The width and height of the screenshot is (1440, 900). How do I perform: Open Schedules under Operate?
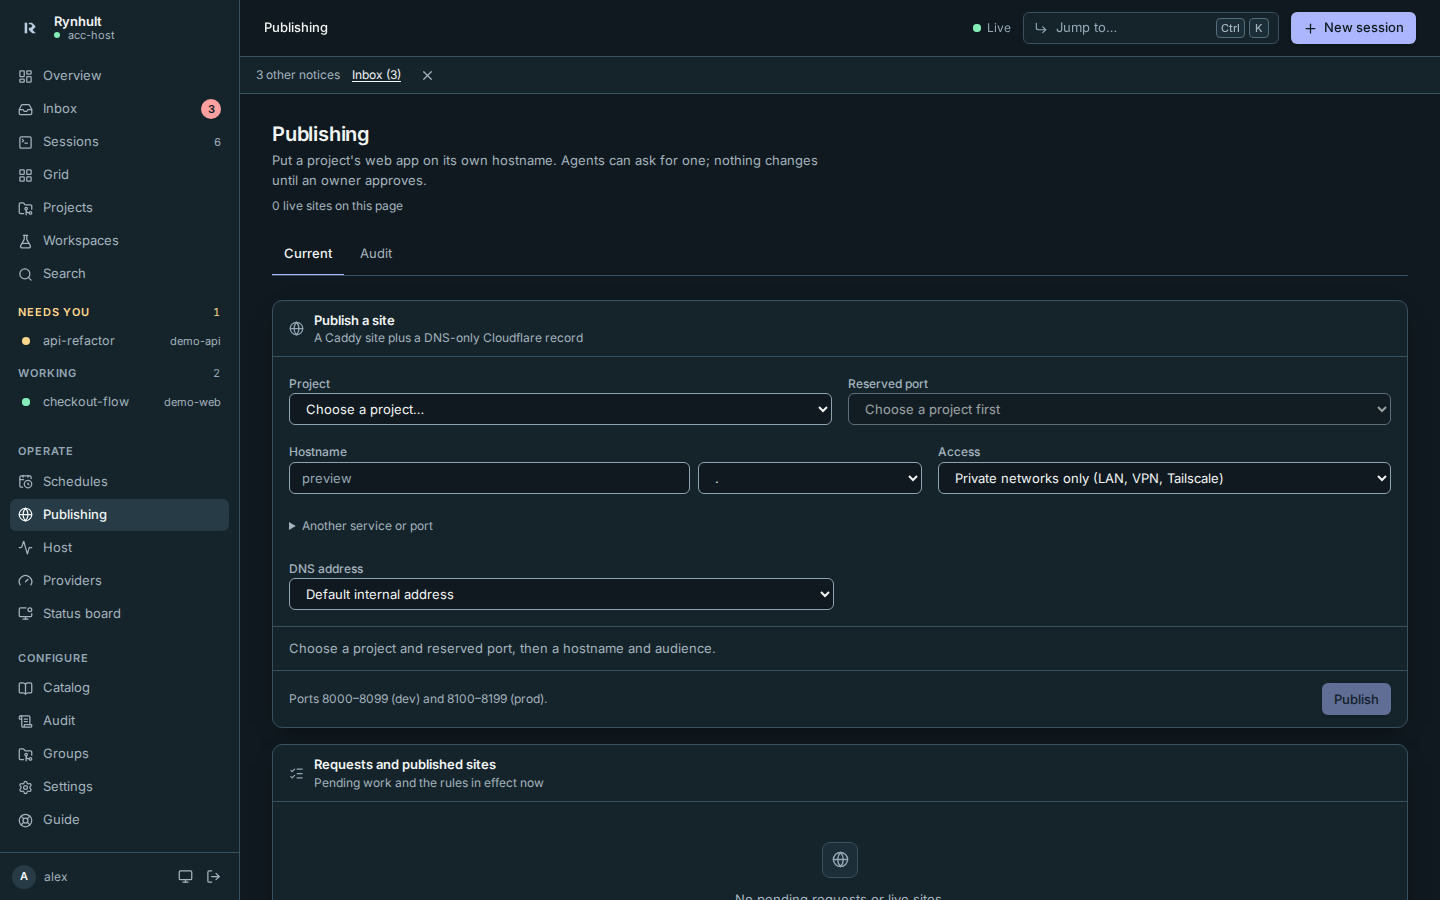[x=119, y=482]
